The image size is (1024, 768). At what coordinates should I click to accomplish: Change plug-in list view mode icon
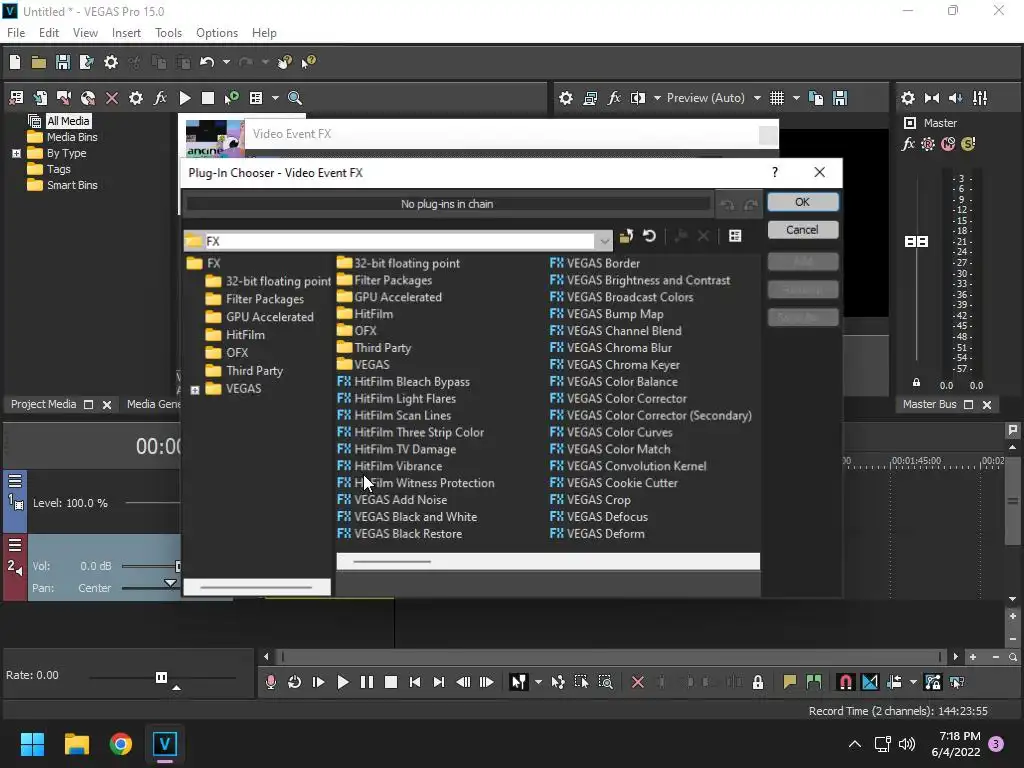[x=735, y=236]
